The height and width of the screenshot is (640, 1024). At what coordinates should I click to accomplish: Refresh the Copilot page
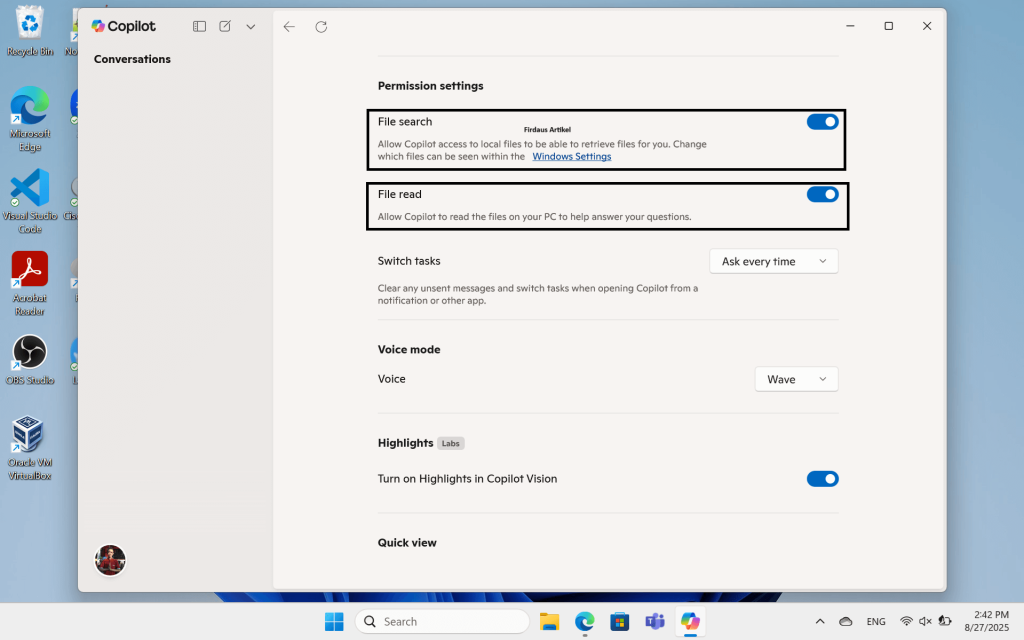coord(321,27)
